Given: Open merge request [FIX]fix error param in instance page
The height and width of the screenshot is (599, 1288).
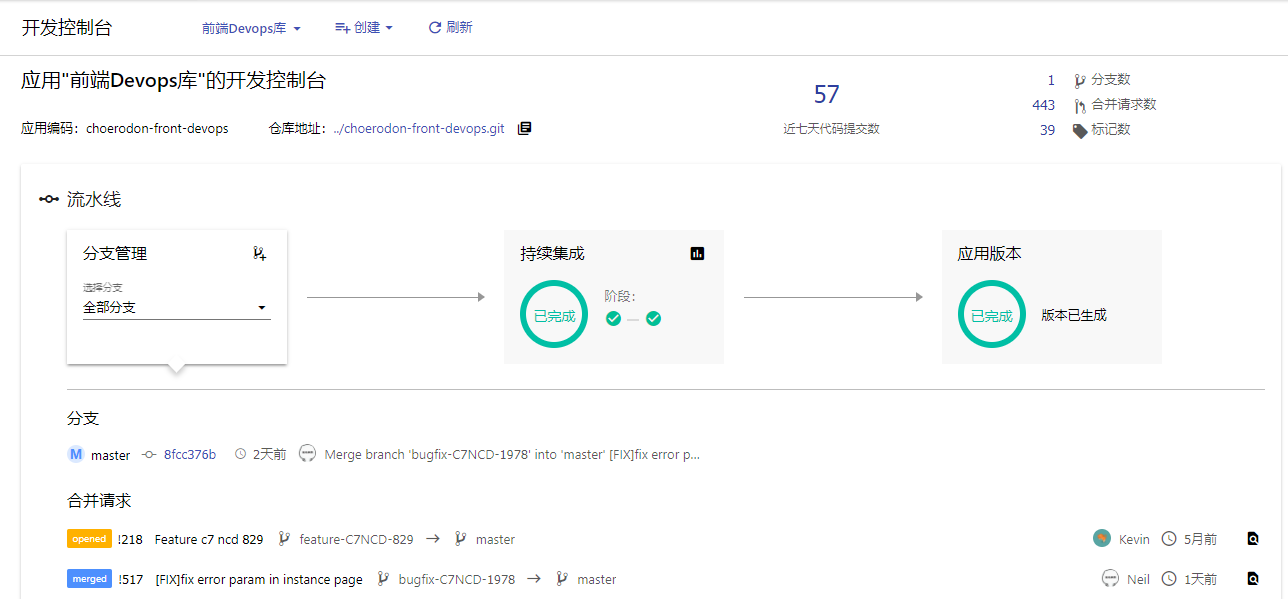Looking at the screenshot, I should pyautogui.click(x=259, y=579).
